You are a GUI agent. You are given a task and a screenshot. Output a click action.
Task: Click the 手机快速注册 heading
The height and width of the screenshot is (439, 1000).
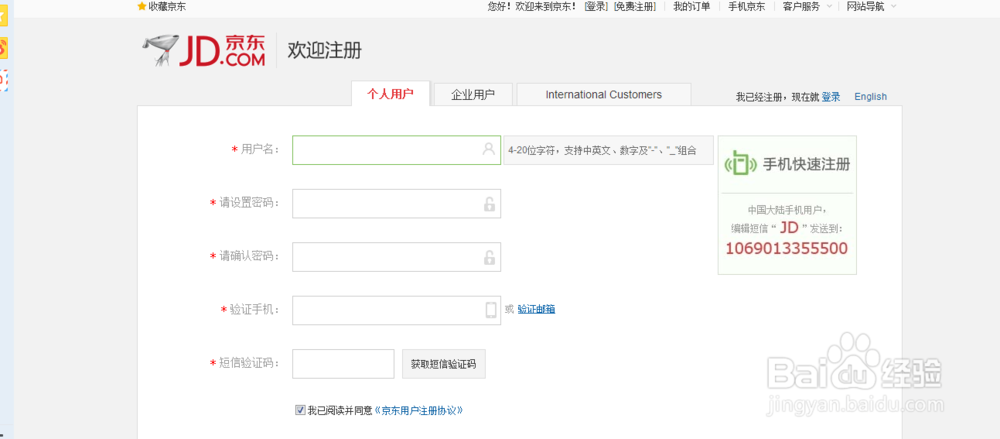(x=807, y=165)
